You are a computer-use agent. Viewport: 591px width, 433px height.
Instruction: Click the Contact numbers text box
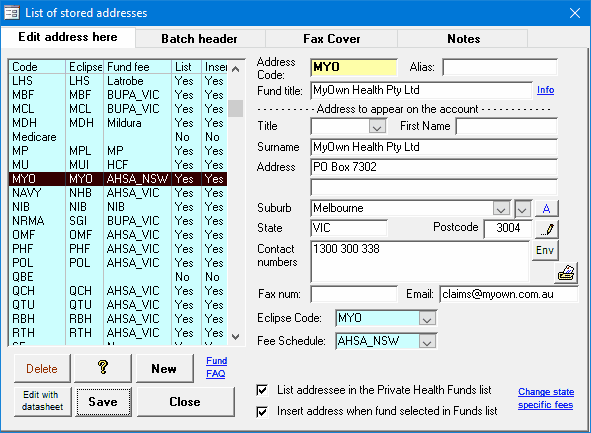(x=420, y=262)
